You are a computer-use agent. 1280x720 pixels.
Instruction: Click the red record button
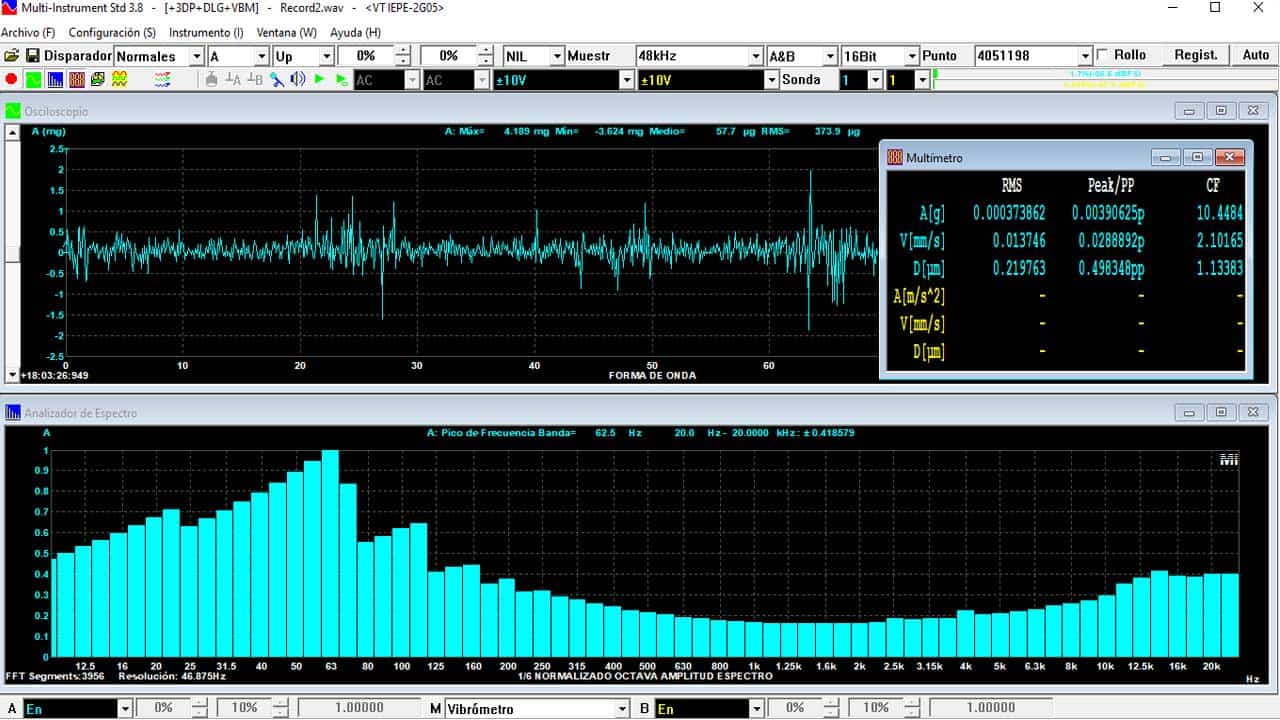click(x=11, y=79)
